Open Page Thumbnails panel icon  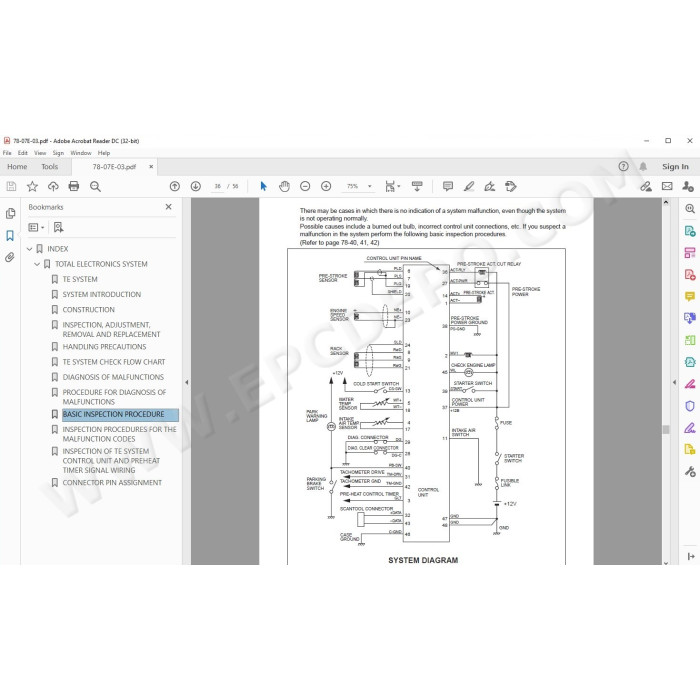(10, 213)
